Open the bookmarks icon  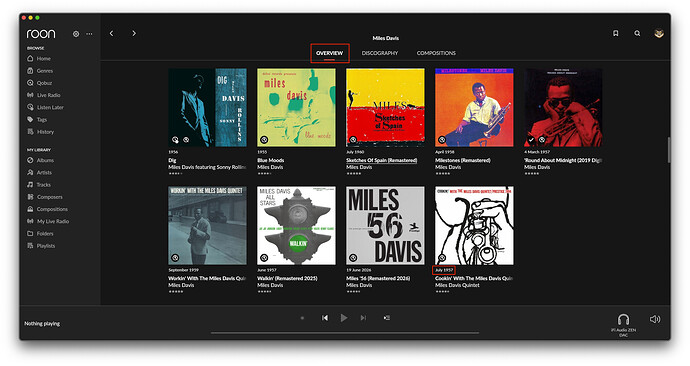616,33
